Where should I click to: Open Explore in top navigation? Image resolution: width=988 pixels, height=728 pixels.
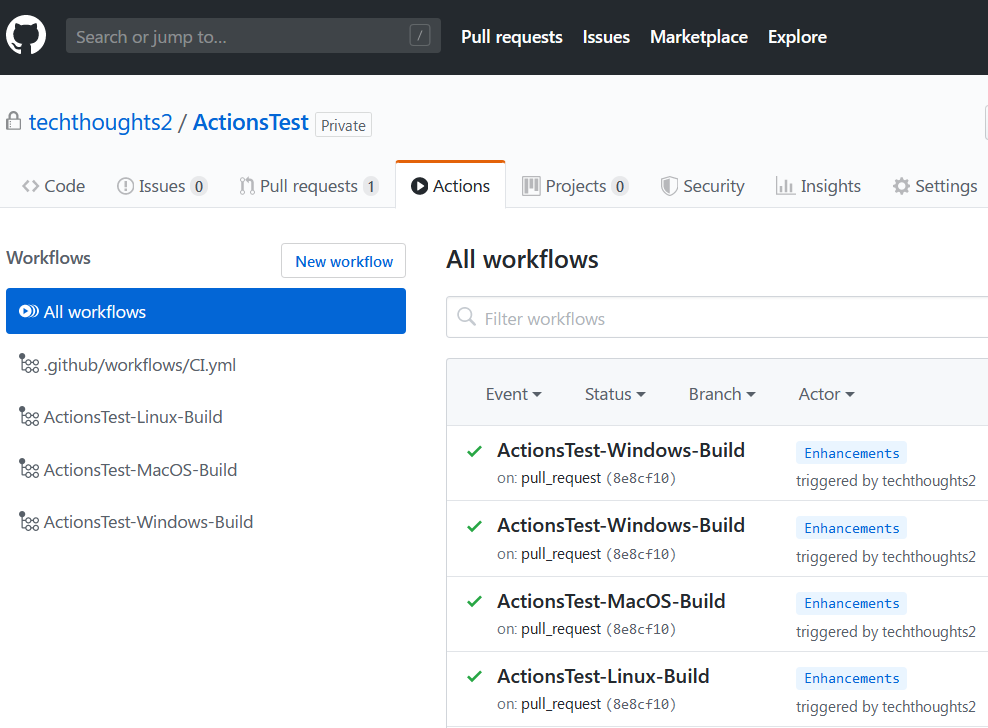tap(797, 37)
